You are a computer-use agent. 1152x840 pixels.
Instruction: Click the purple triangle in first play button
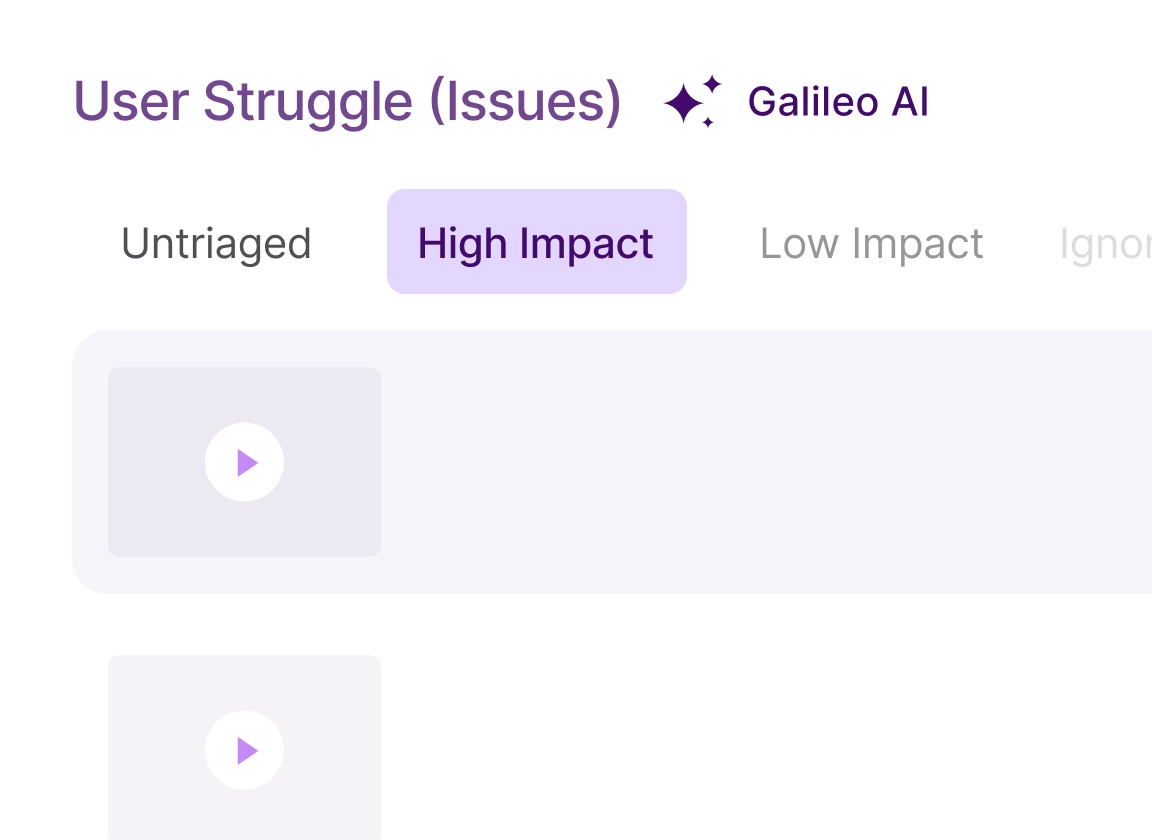click(x=247, y=463)
